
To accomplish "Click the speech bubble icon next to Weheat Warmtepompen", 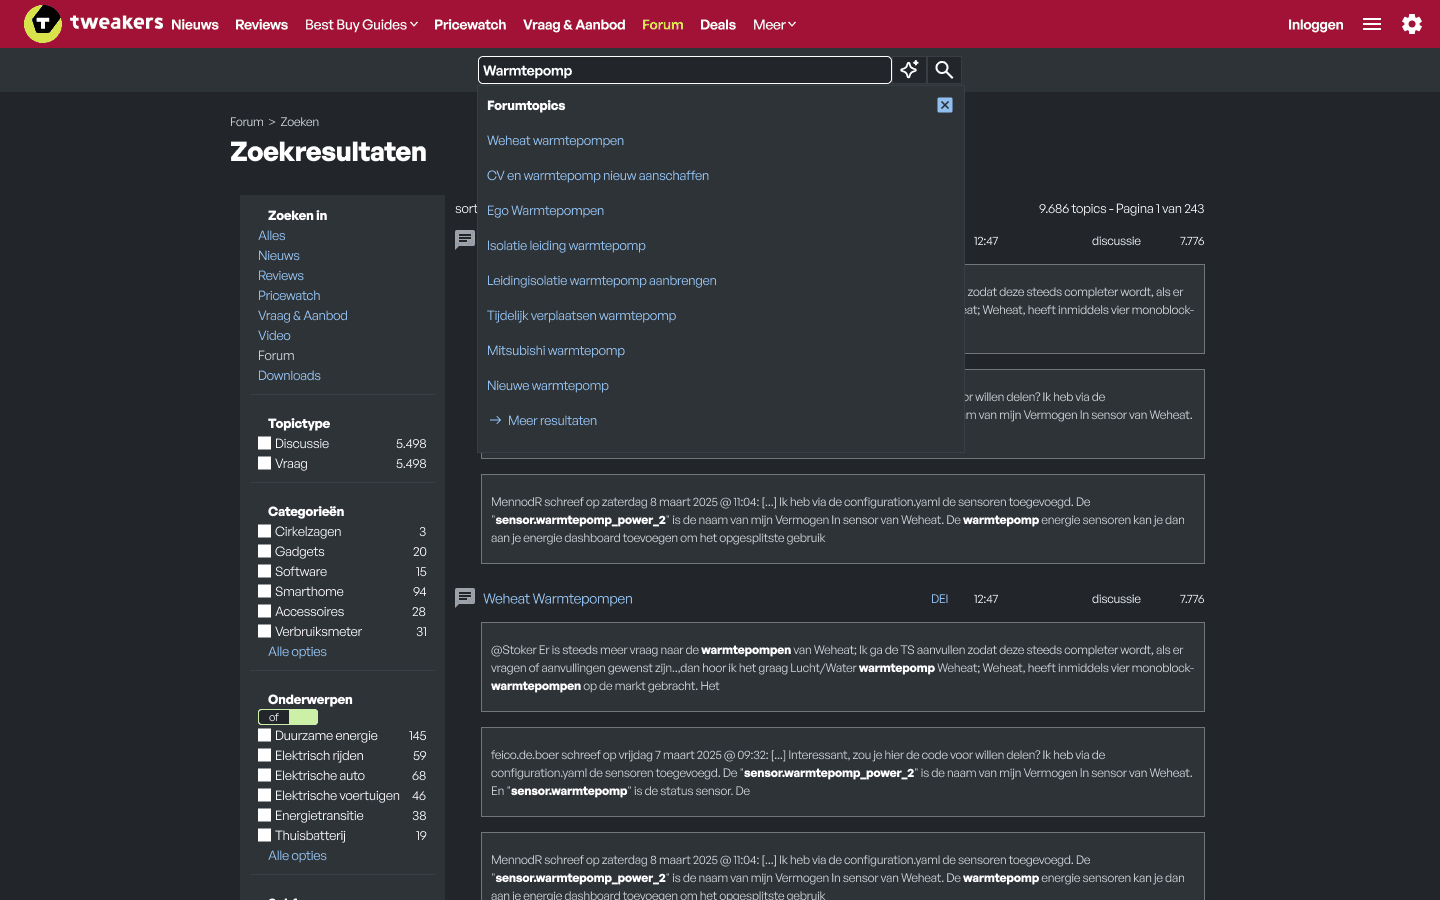I will tap(465, 597).
